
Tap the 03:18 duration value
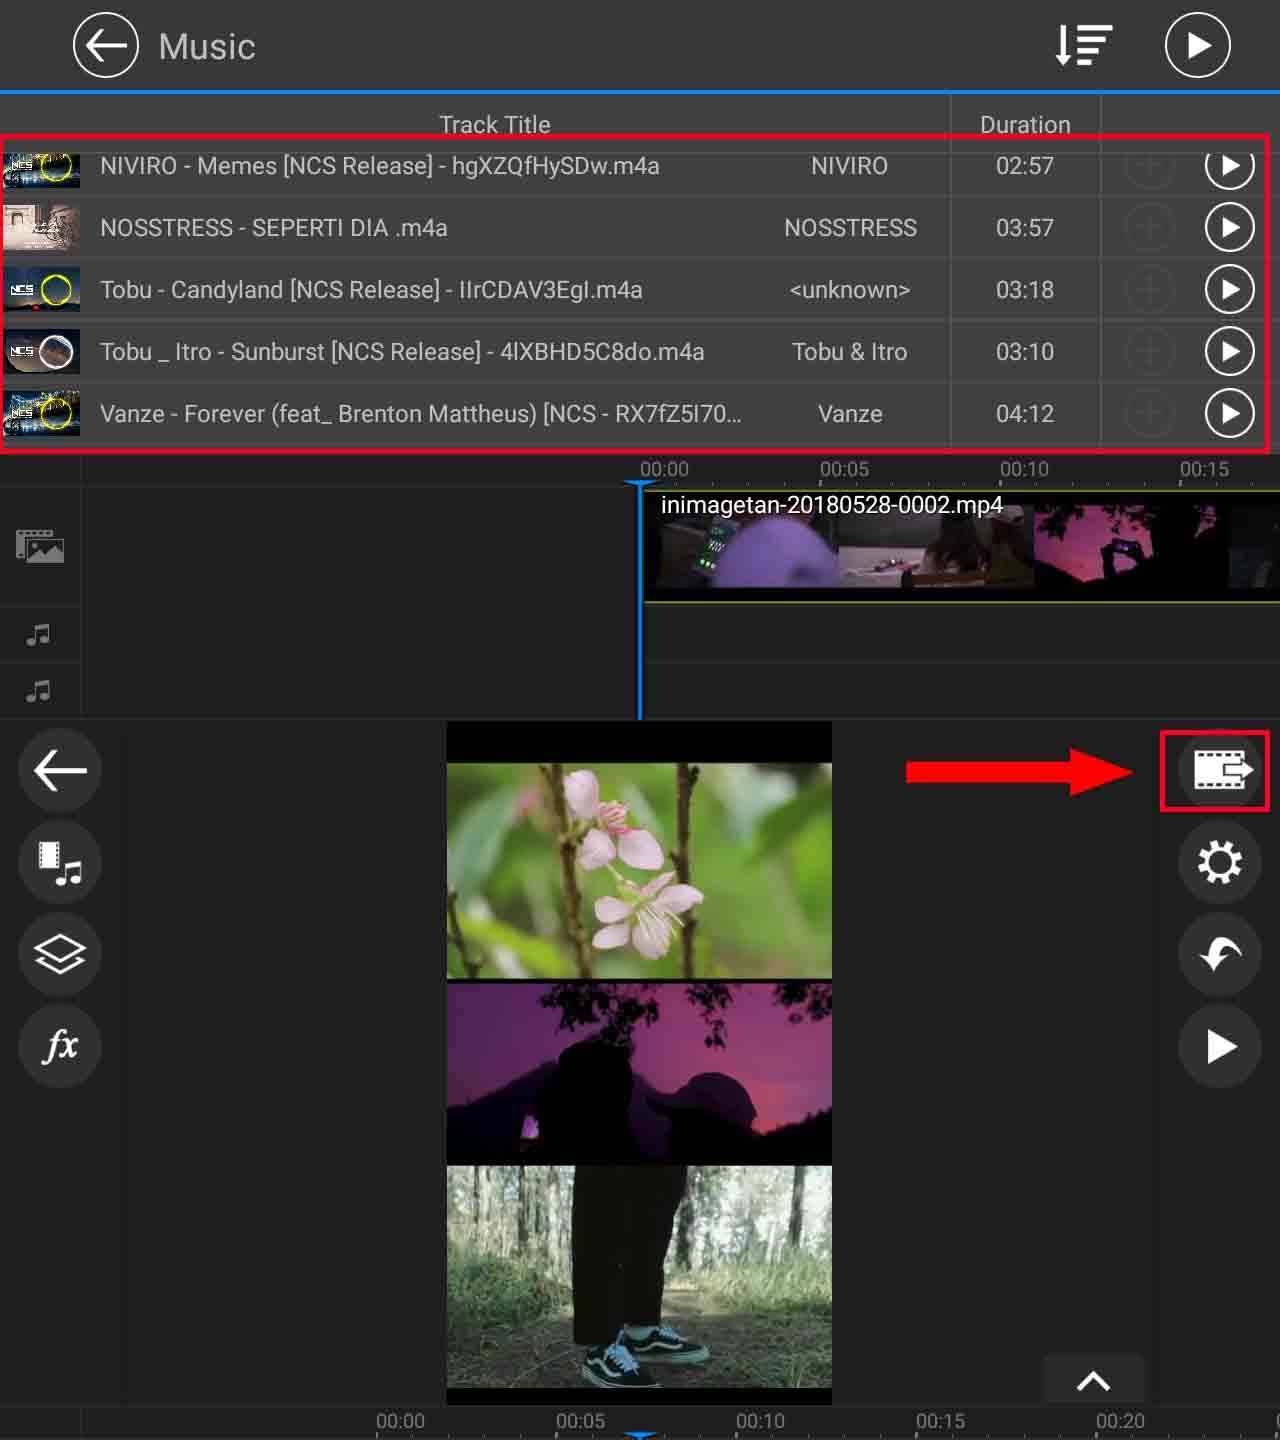coord(1025,290)
